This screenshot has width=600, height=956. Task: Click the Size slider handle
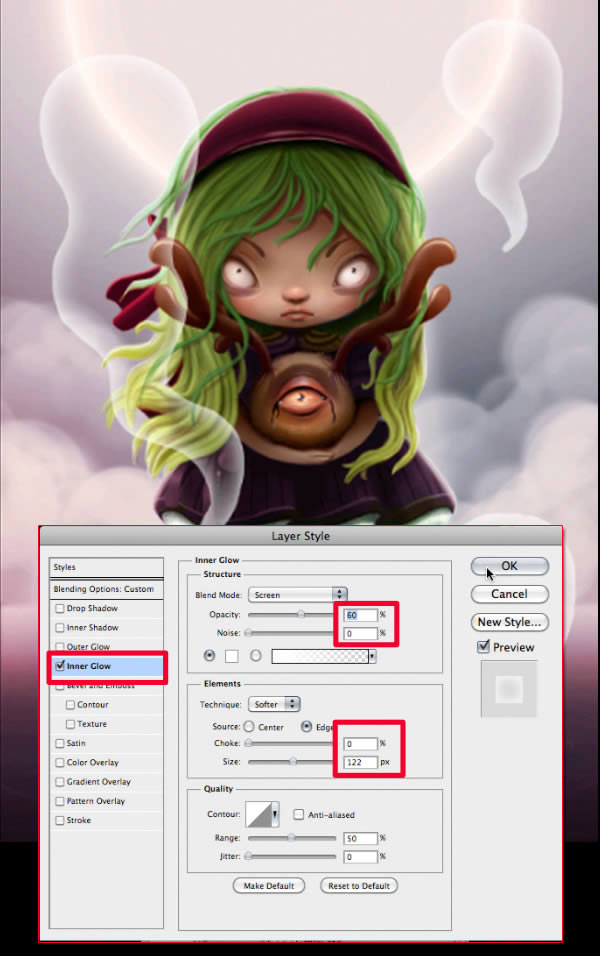293,762
